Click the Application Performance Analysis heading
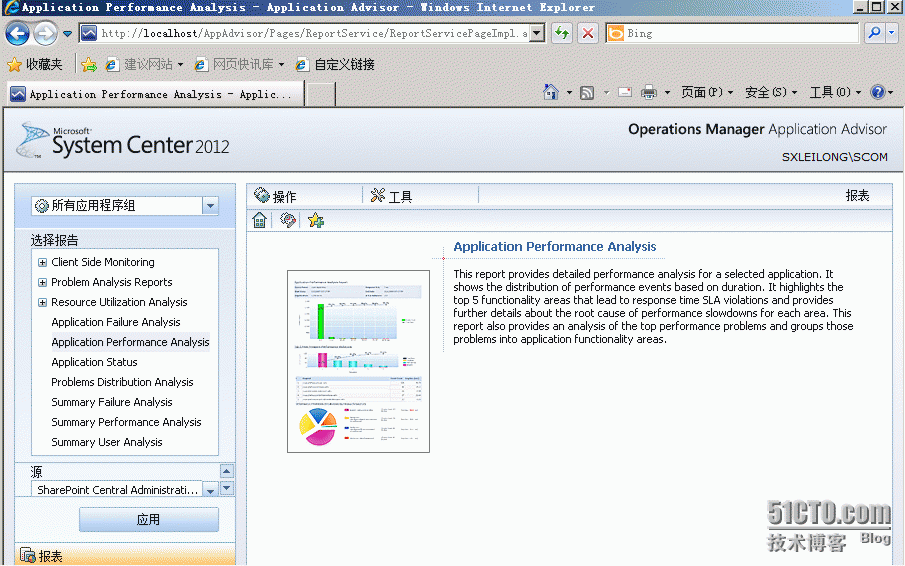905x566 pixels. coord(555,246)
